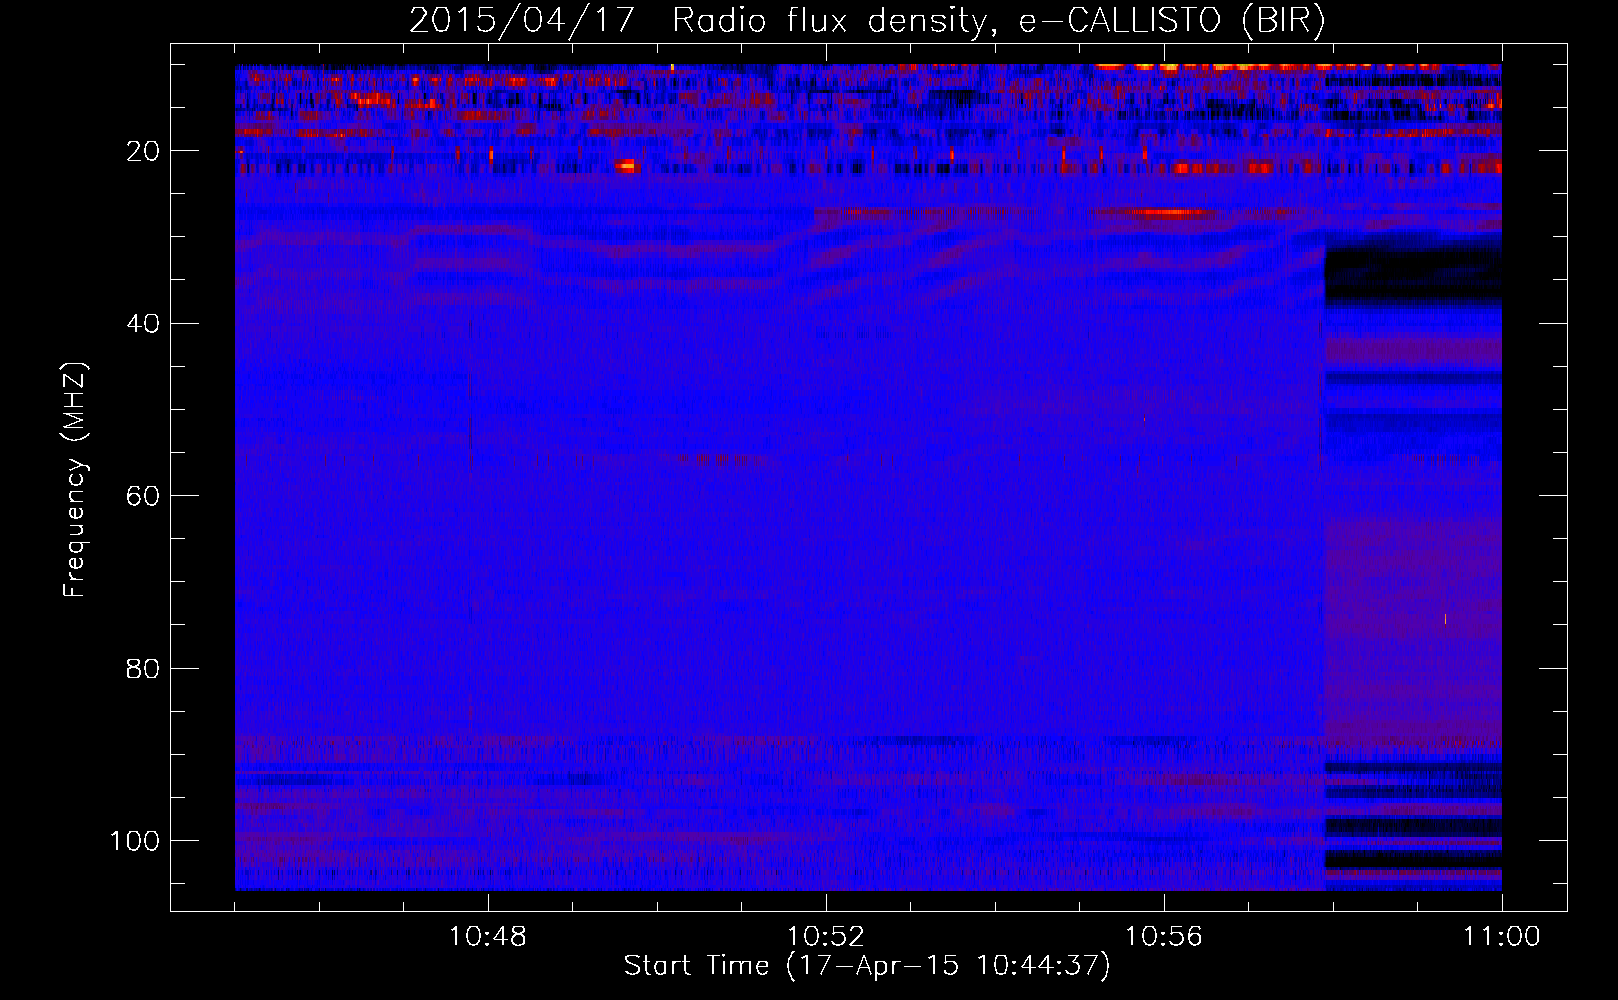This screenshot has height=1000, width=1618.
Task: Click the 10:56 time tick label
Action: 1164,937
